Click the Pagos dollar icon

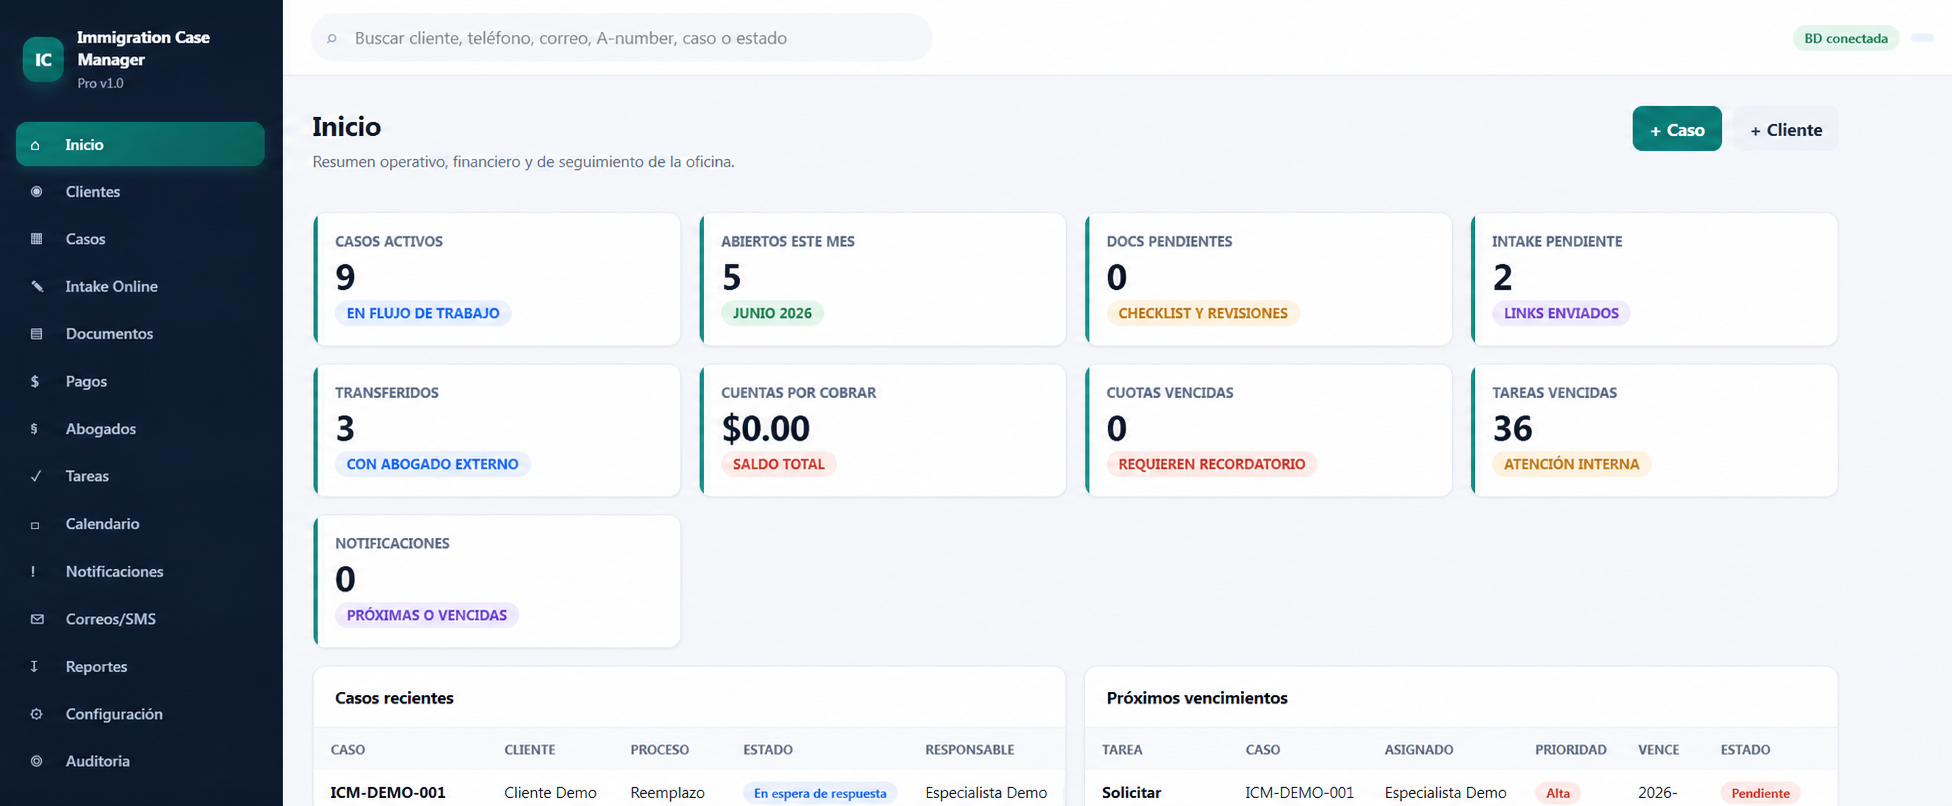36,382
